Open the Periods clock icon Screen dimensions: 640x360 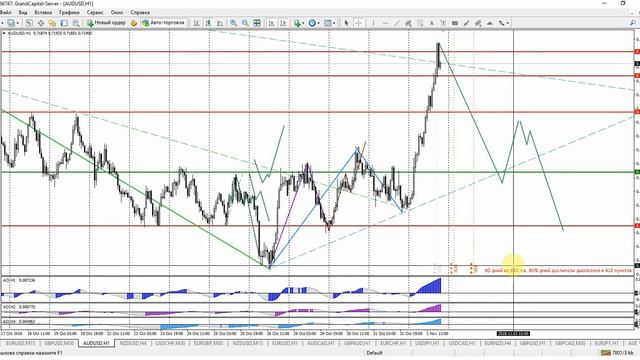pyautogui.click(x=312, y=23)
